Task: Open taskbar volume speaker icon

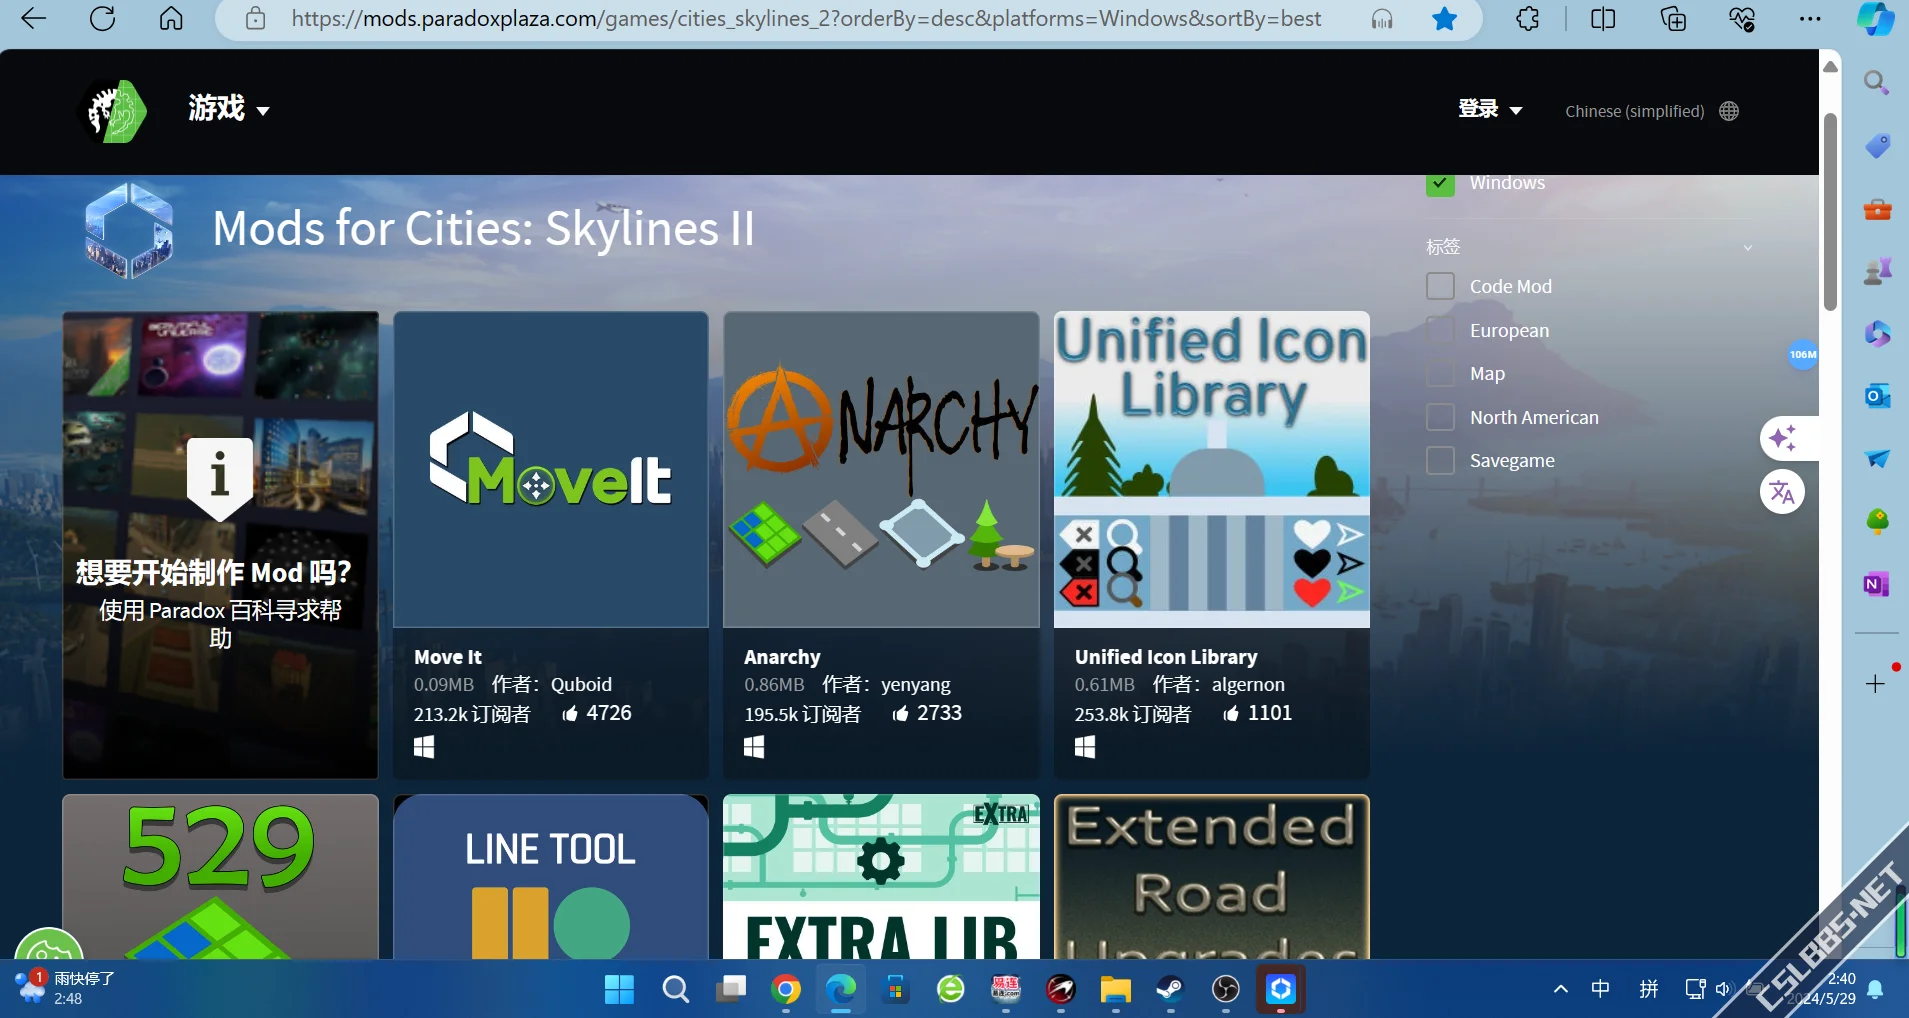Action: point(1723,989)
